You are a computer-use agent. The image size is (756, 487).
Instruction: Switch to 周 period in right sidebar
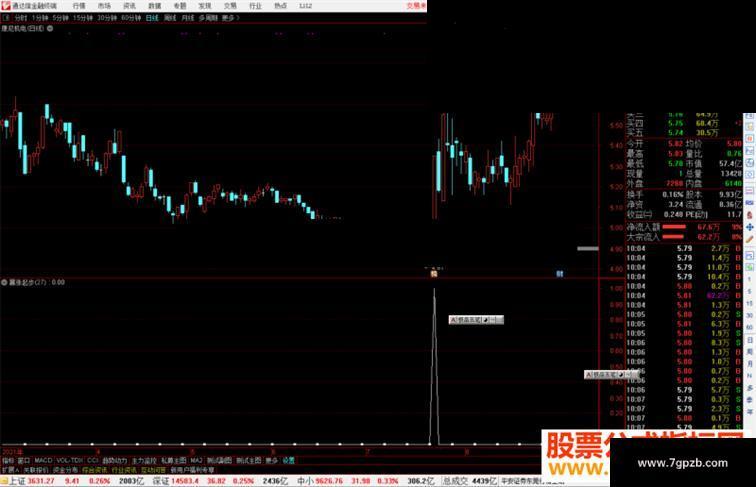[749, 352]
